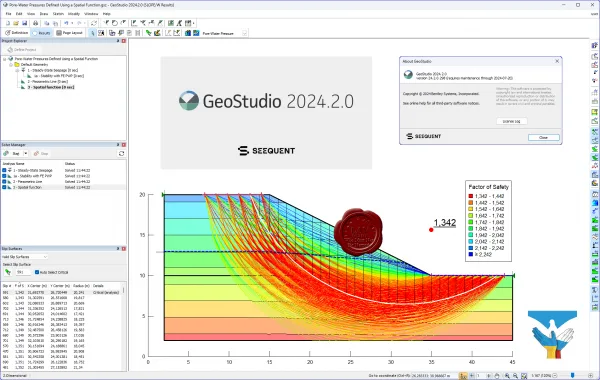The image size is (600, 380).
Task: Click the License Log button in About dialog
Action: (512, 121)
